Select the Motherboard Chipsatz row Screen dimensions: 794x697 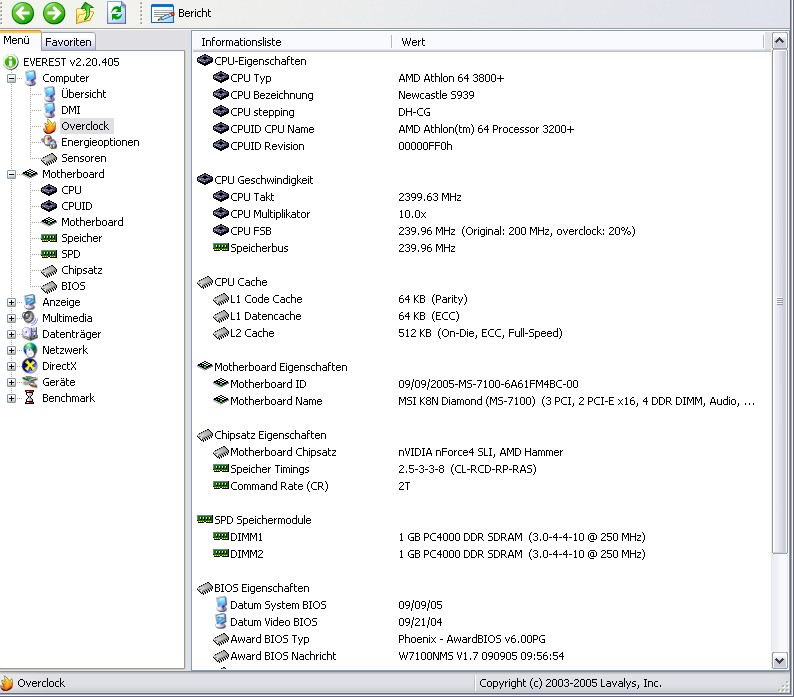tap(481, 452)
